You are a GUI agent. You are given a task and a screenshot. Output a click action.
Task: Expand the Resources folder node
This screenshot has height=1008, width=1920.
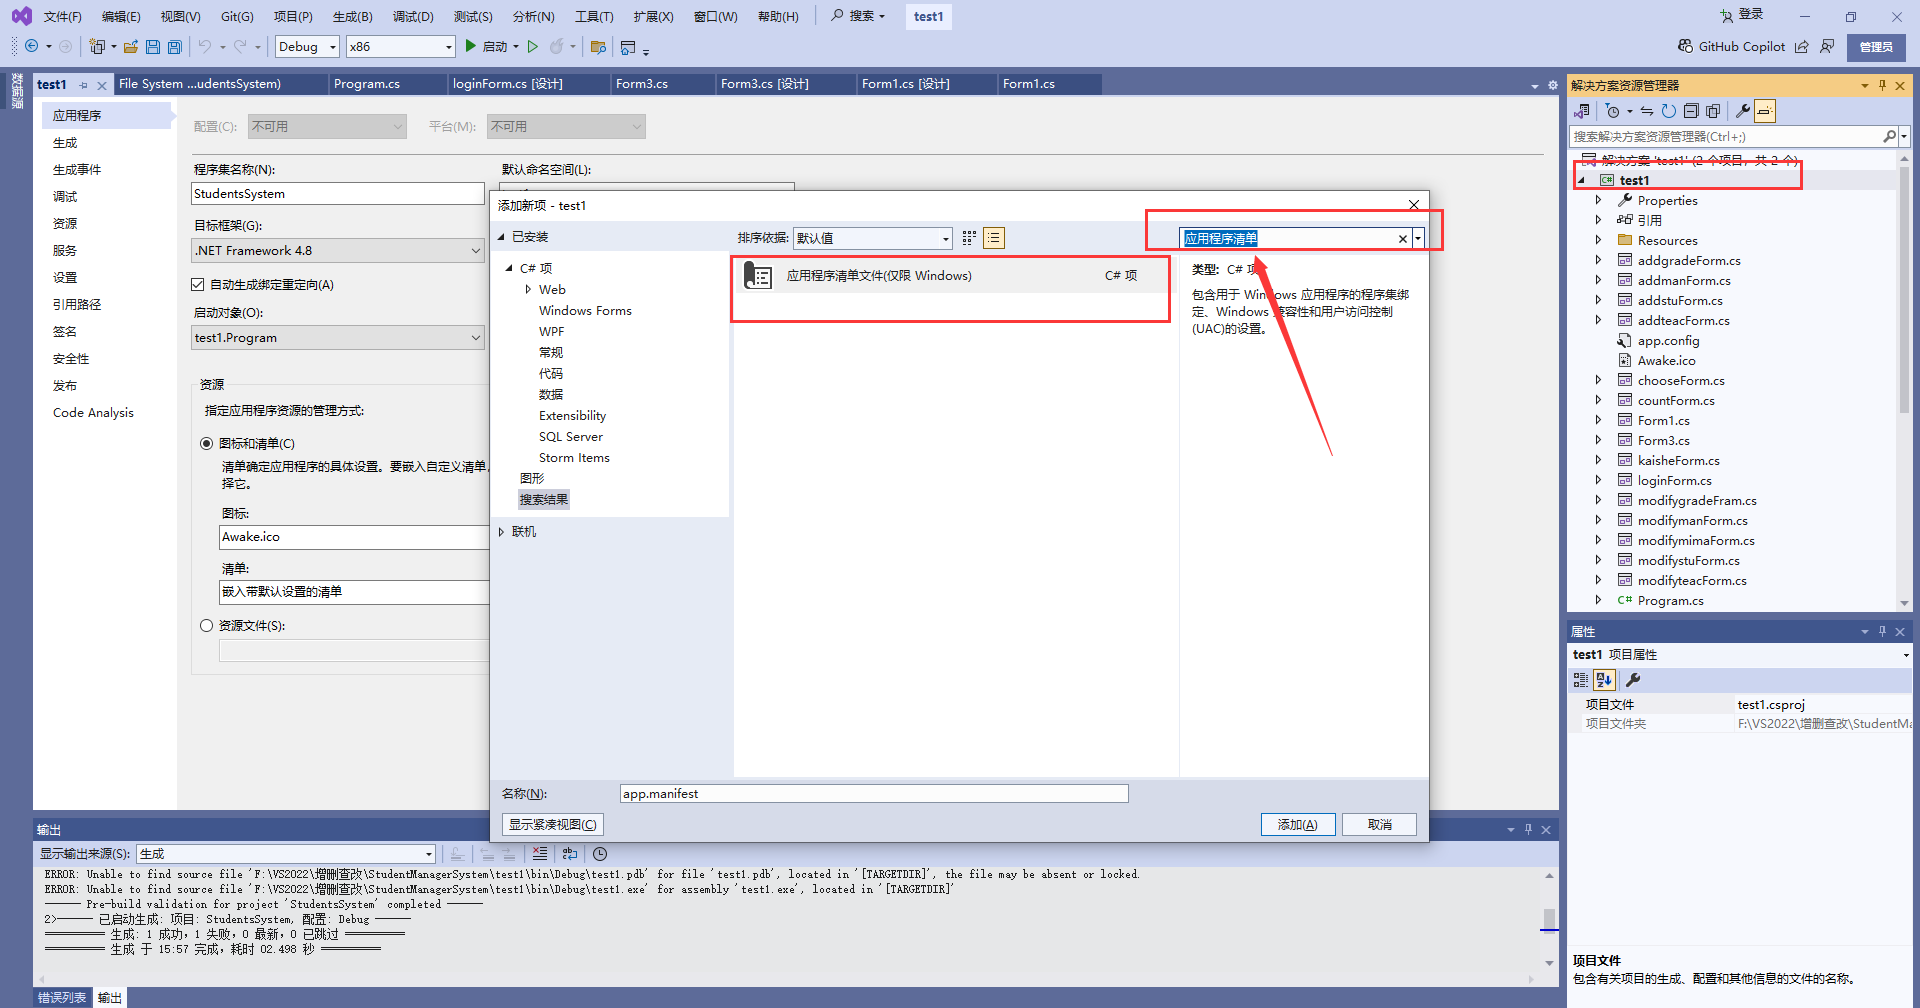pos(1598,240)
